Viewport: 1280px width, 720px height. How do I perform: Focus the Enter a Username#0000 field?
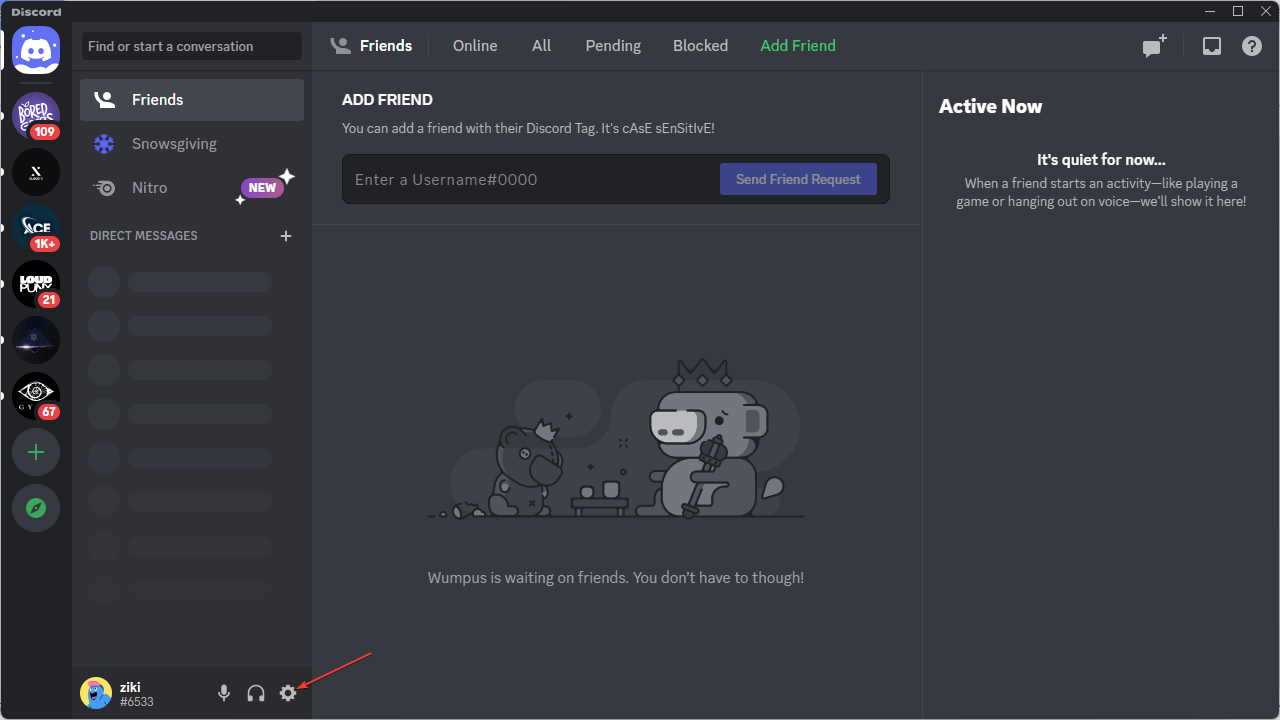(x=531, y=180)
